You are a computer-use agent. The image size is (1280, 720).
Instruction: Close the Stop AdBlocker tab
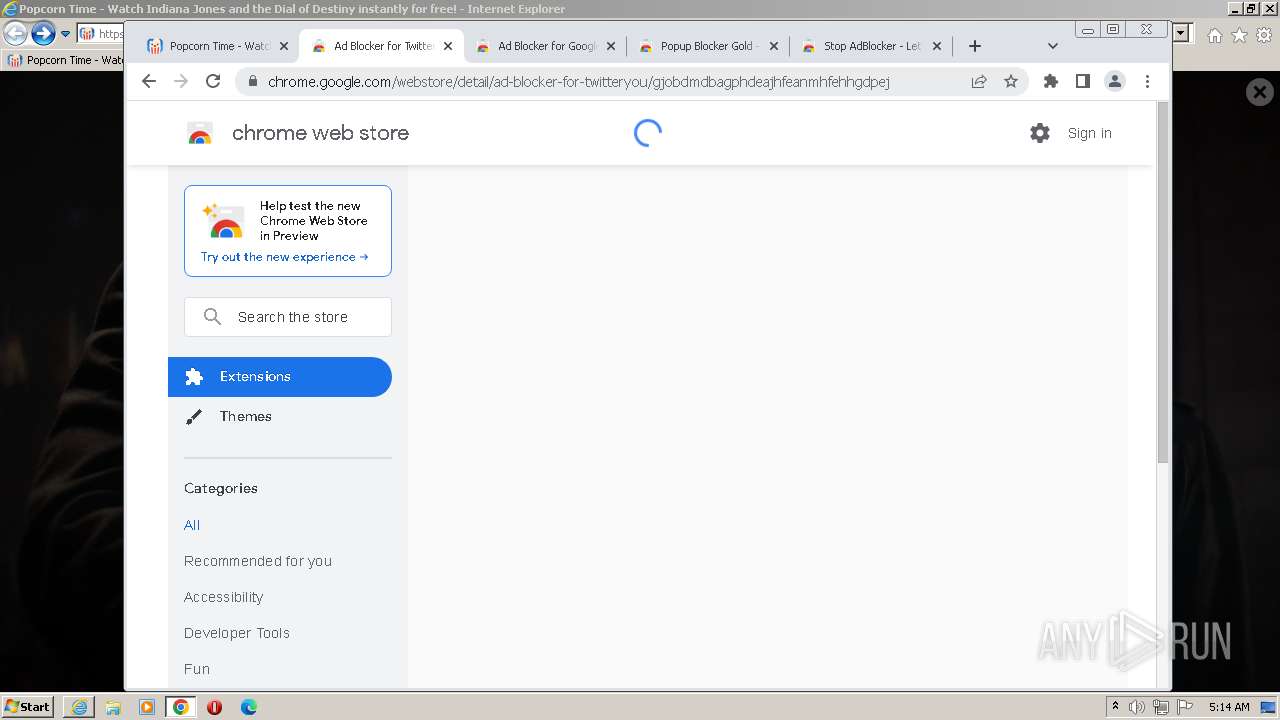point(937,46)
